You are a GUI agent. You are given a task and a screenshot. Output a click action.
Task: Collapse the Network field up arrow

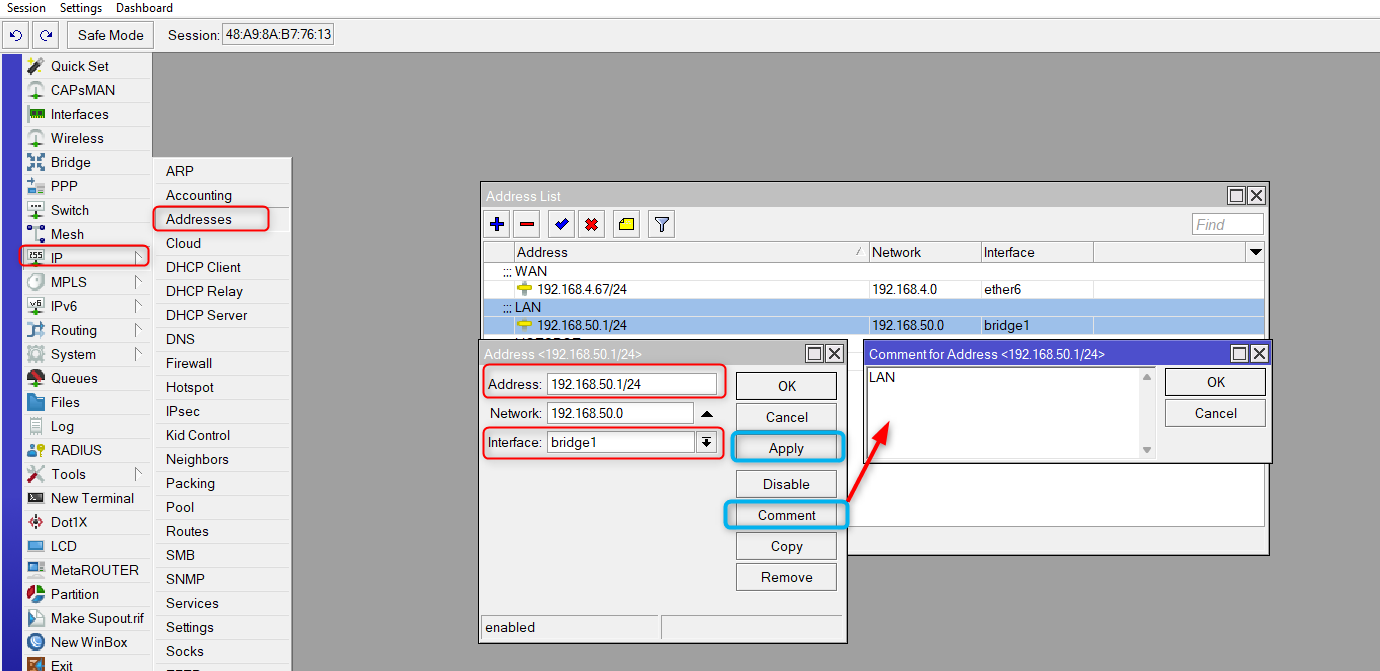707,413
